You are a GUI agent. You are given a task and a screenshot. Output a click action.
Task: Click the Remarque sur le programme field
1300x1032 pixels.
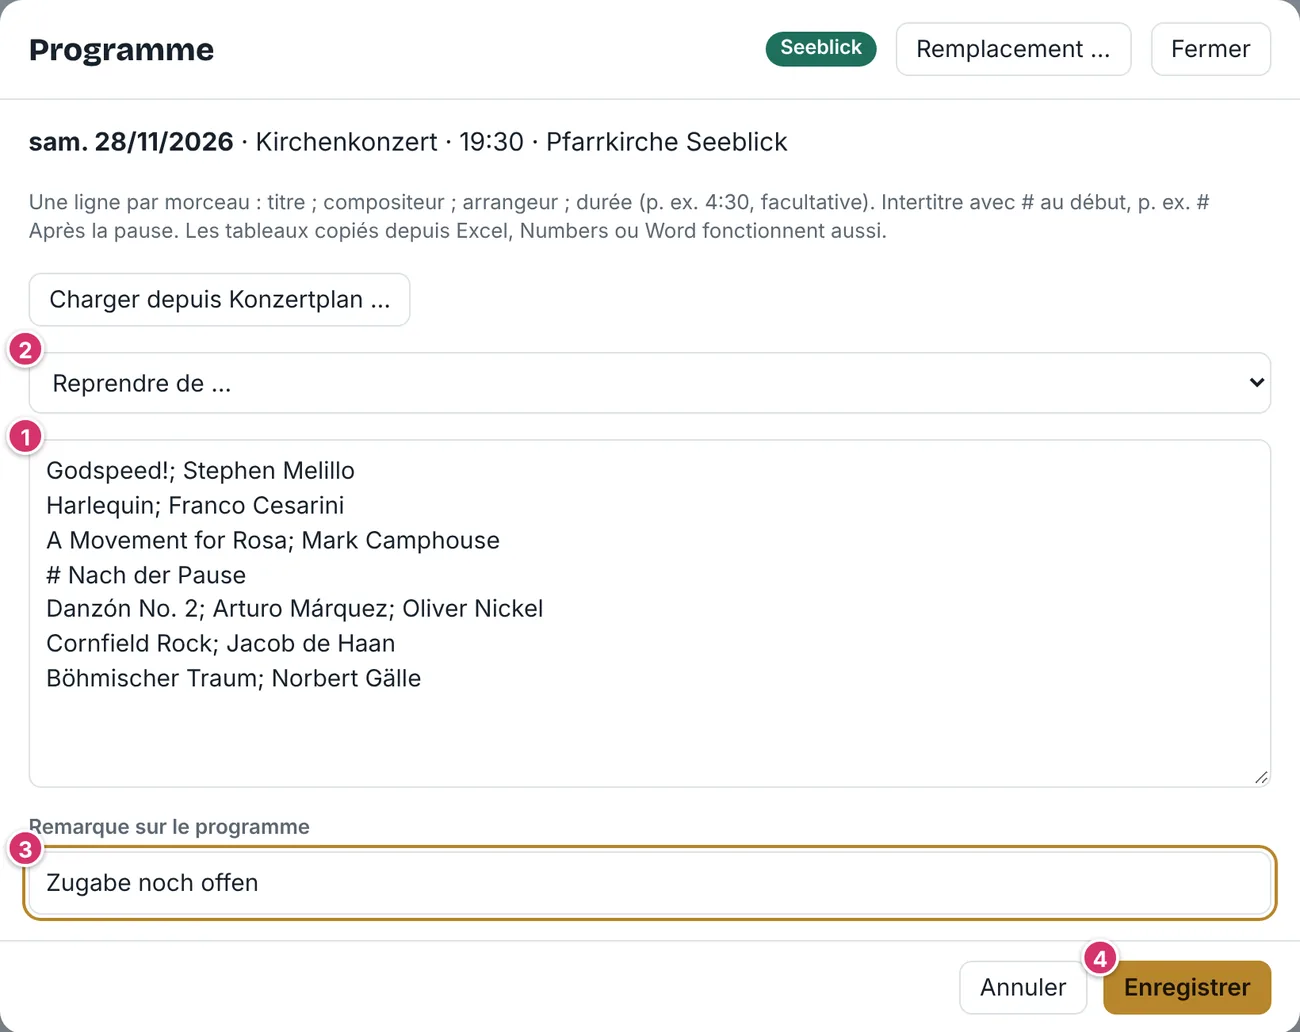[x=650, y=883]
